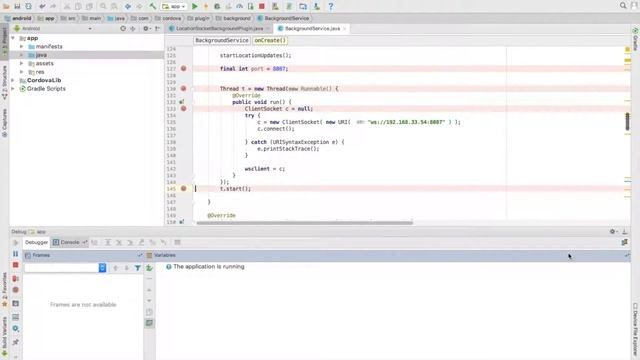Click the background breadcrumb

pyautogui.click(x=233, y=18)
